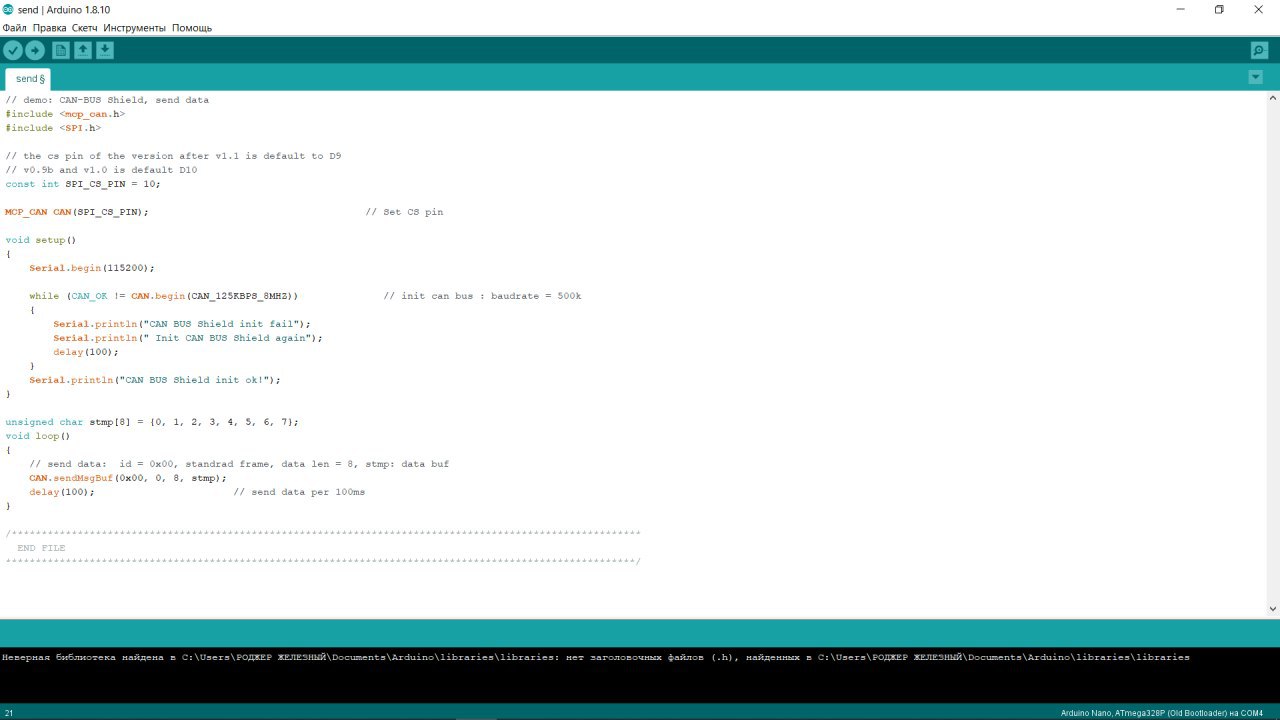
Task: Save the sketch using the down-arrow icon
Action: pos(105,50)
